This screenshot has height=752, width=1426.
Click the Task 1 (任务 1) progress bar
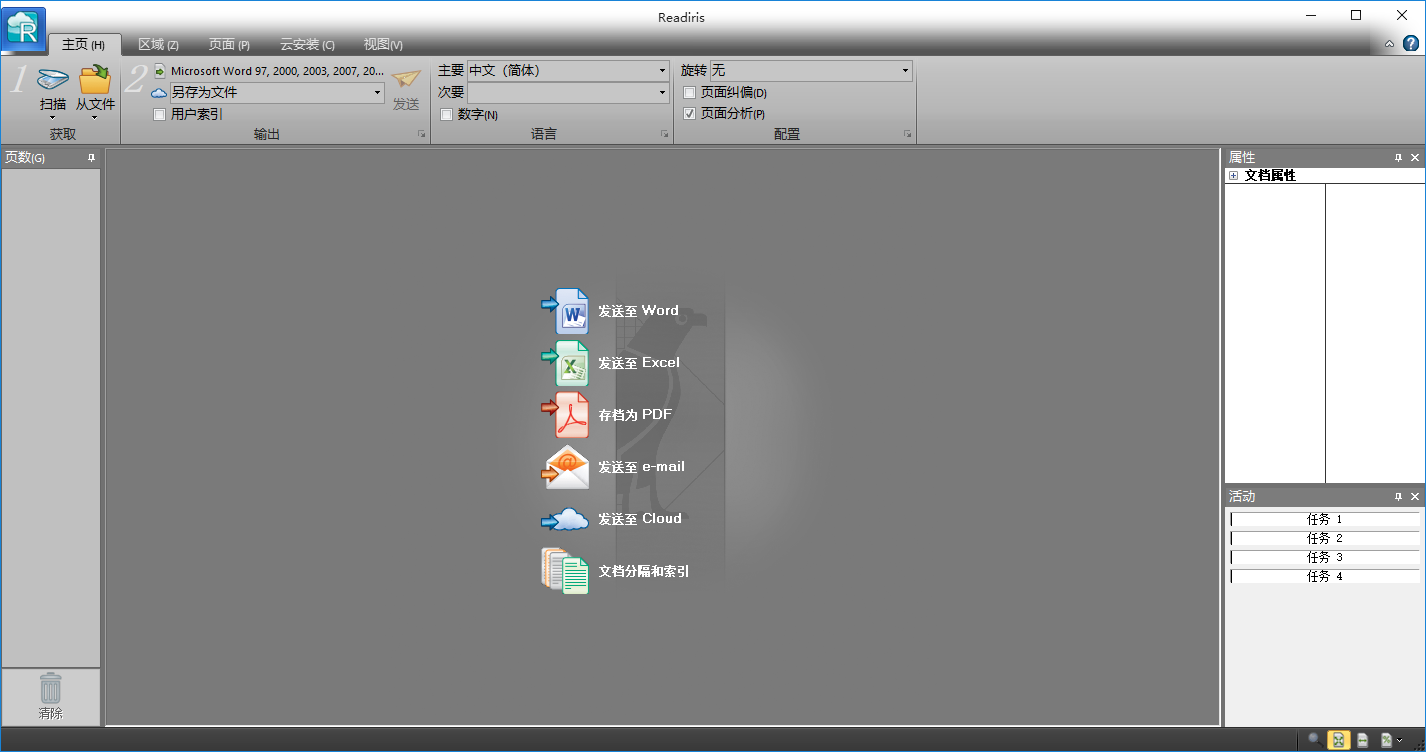1324,519
